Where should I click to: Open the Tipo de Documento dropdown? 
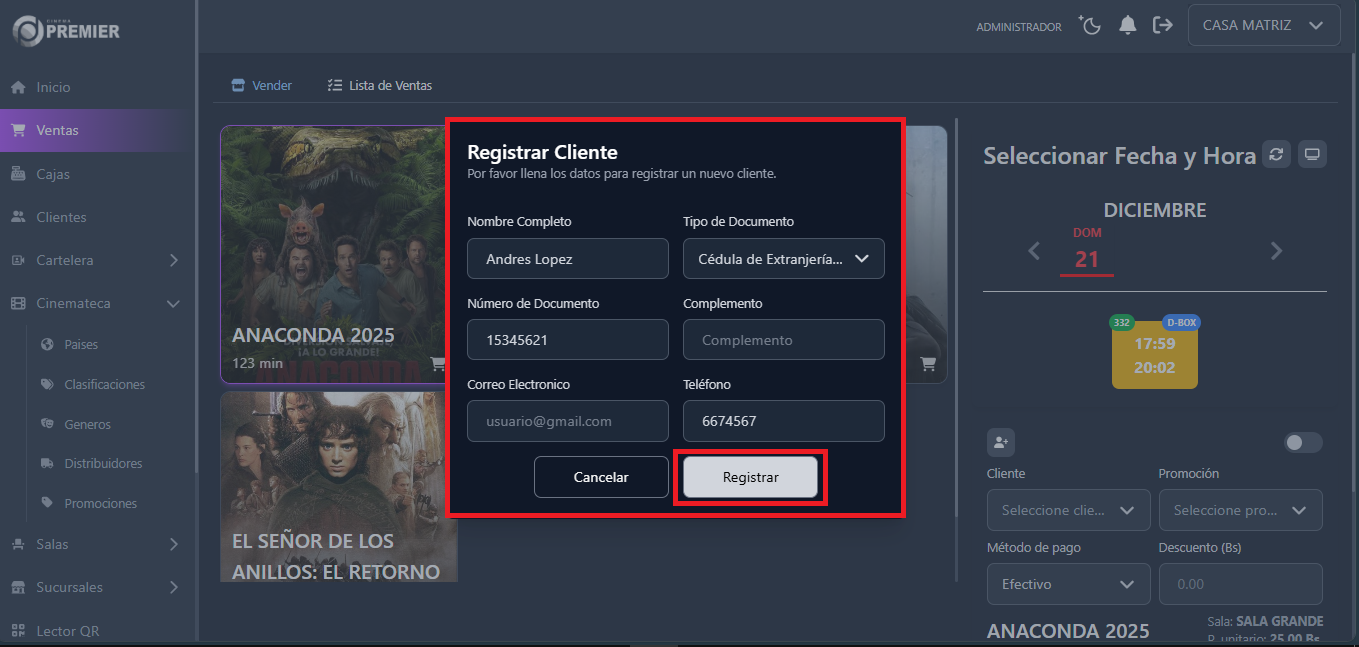click(x=783, y=258)
